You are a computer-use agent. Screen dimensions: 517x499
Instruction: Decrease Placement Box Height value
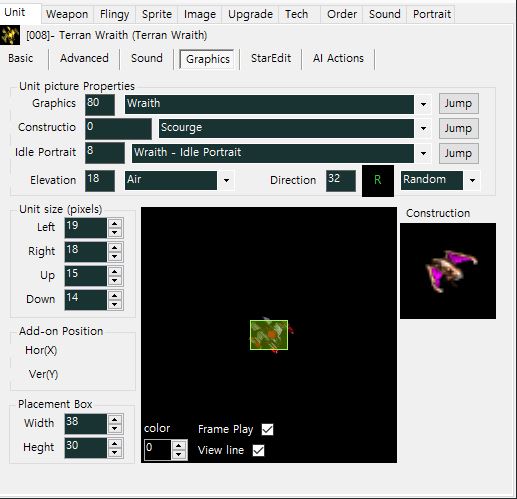click(115, 453)
